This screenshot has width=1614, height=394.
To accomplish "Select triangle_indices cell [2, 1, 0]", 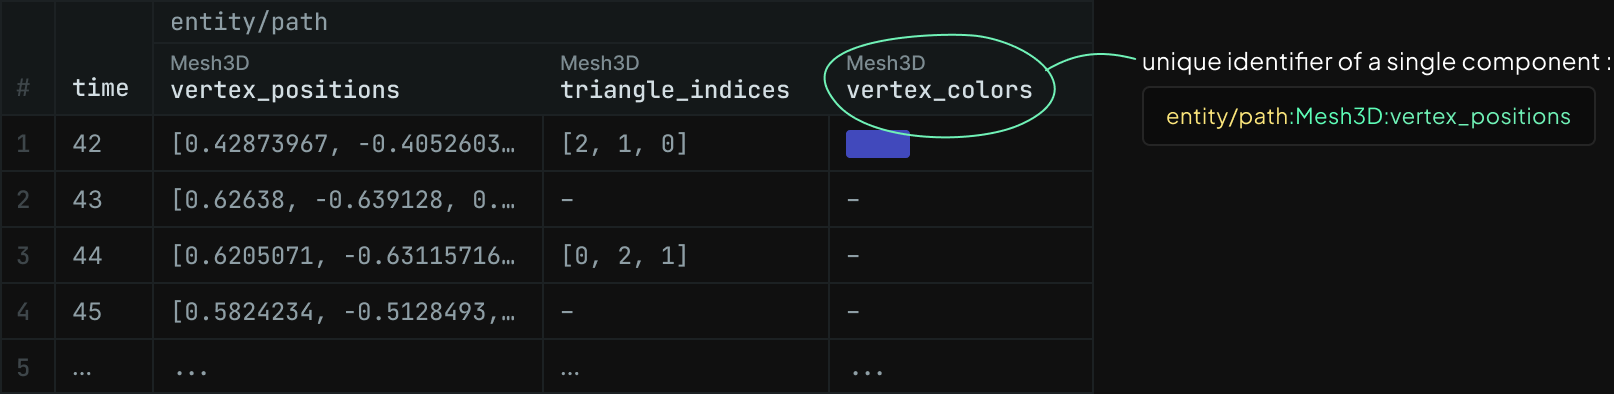I will [685, 144].
